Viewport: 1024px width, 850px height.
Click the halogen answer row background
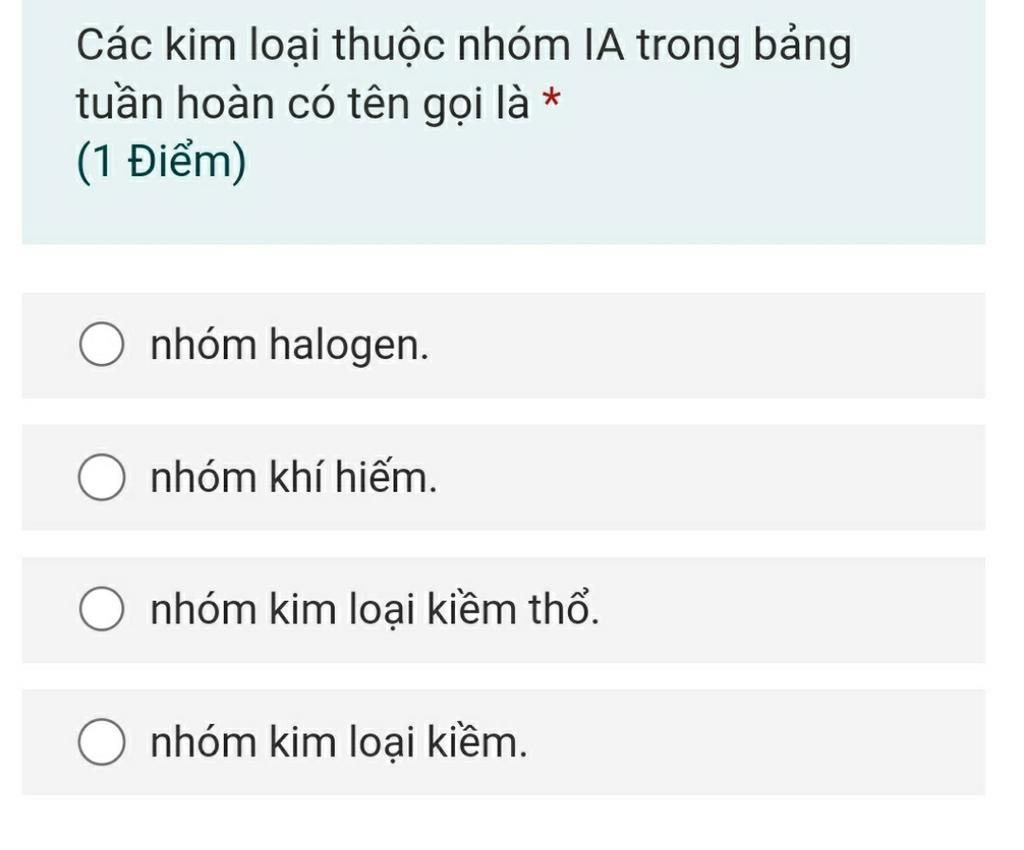[x=504, y=345]
